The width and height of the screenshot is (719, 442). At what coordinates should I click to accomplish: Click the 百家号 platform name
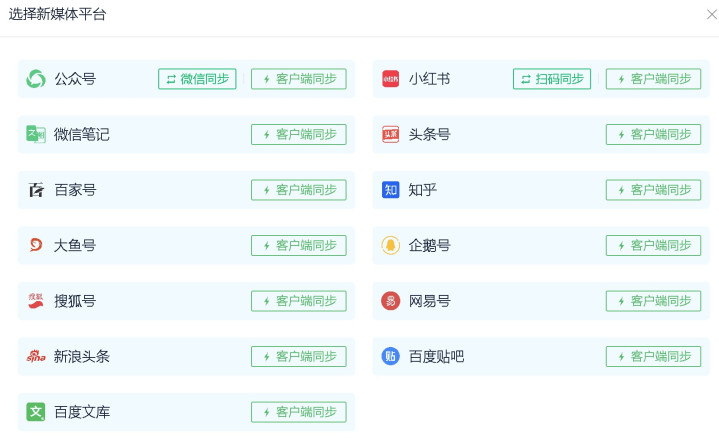[x=75, y=190]
